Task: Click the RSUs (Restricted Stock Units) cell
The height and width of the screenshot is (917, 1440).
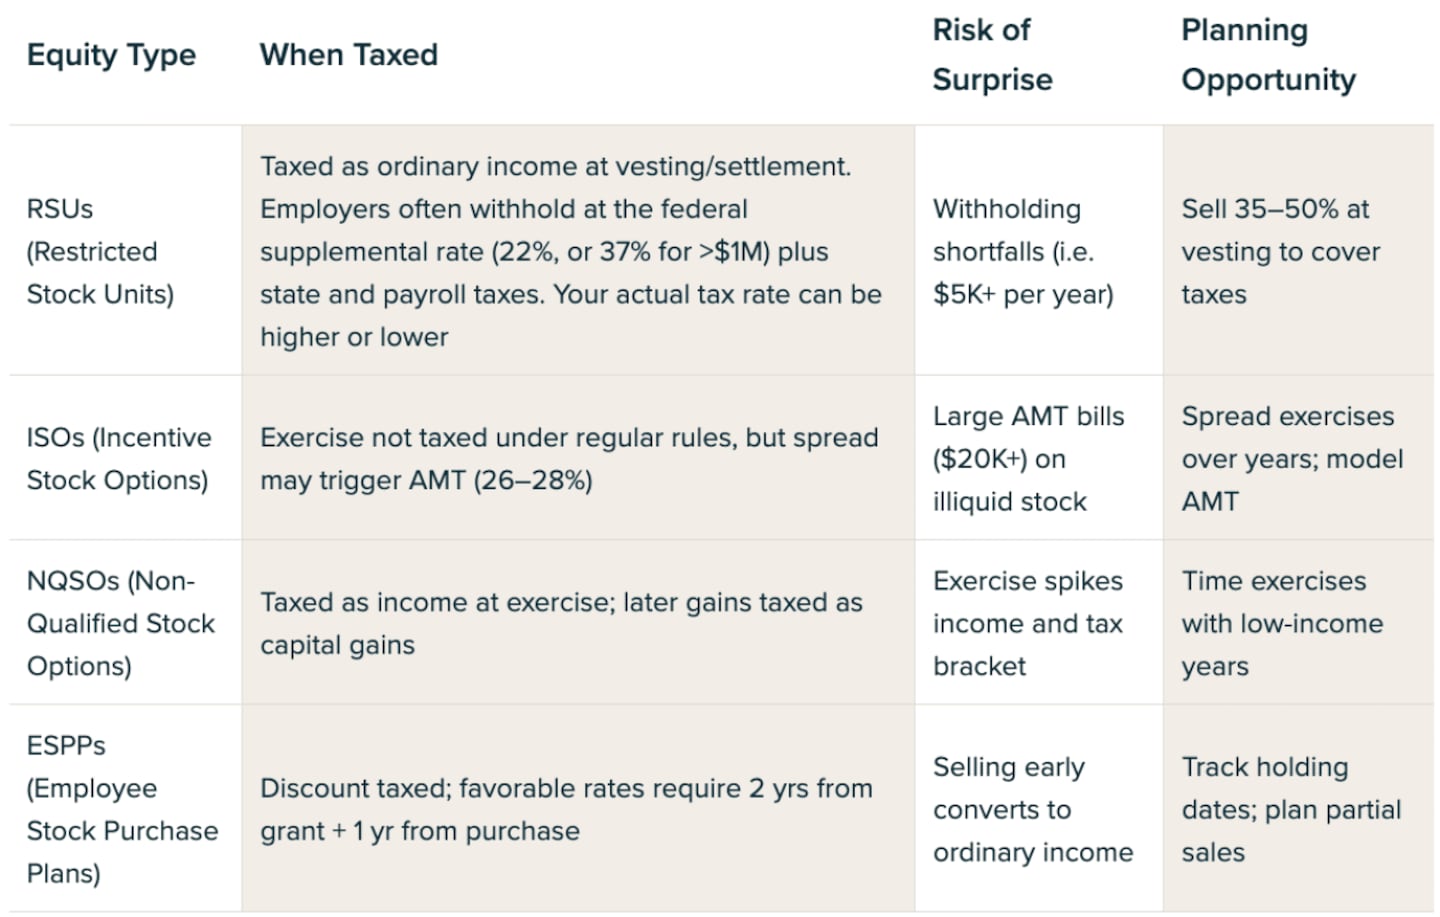Action: [x=100, y=251]
